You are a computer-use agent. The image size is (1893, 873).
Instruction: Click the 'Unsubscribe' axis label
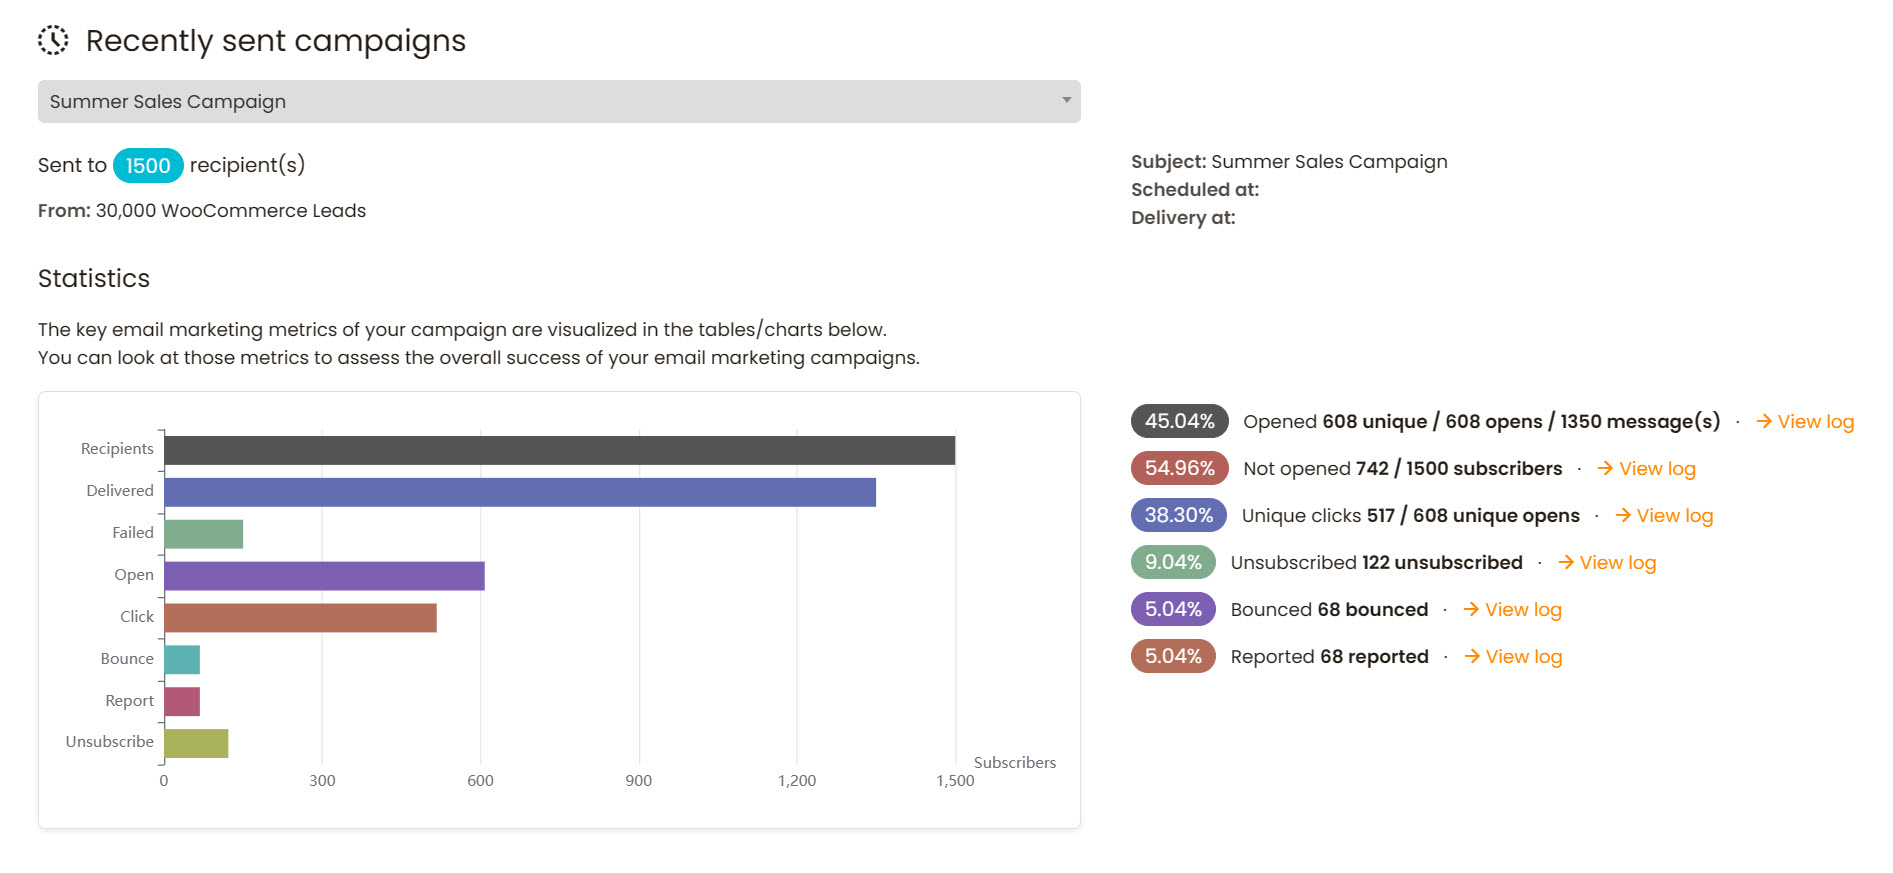(110, 742)
